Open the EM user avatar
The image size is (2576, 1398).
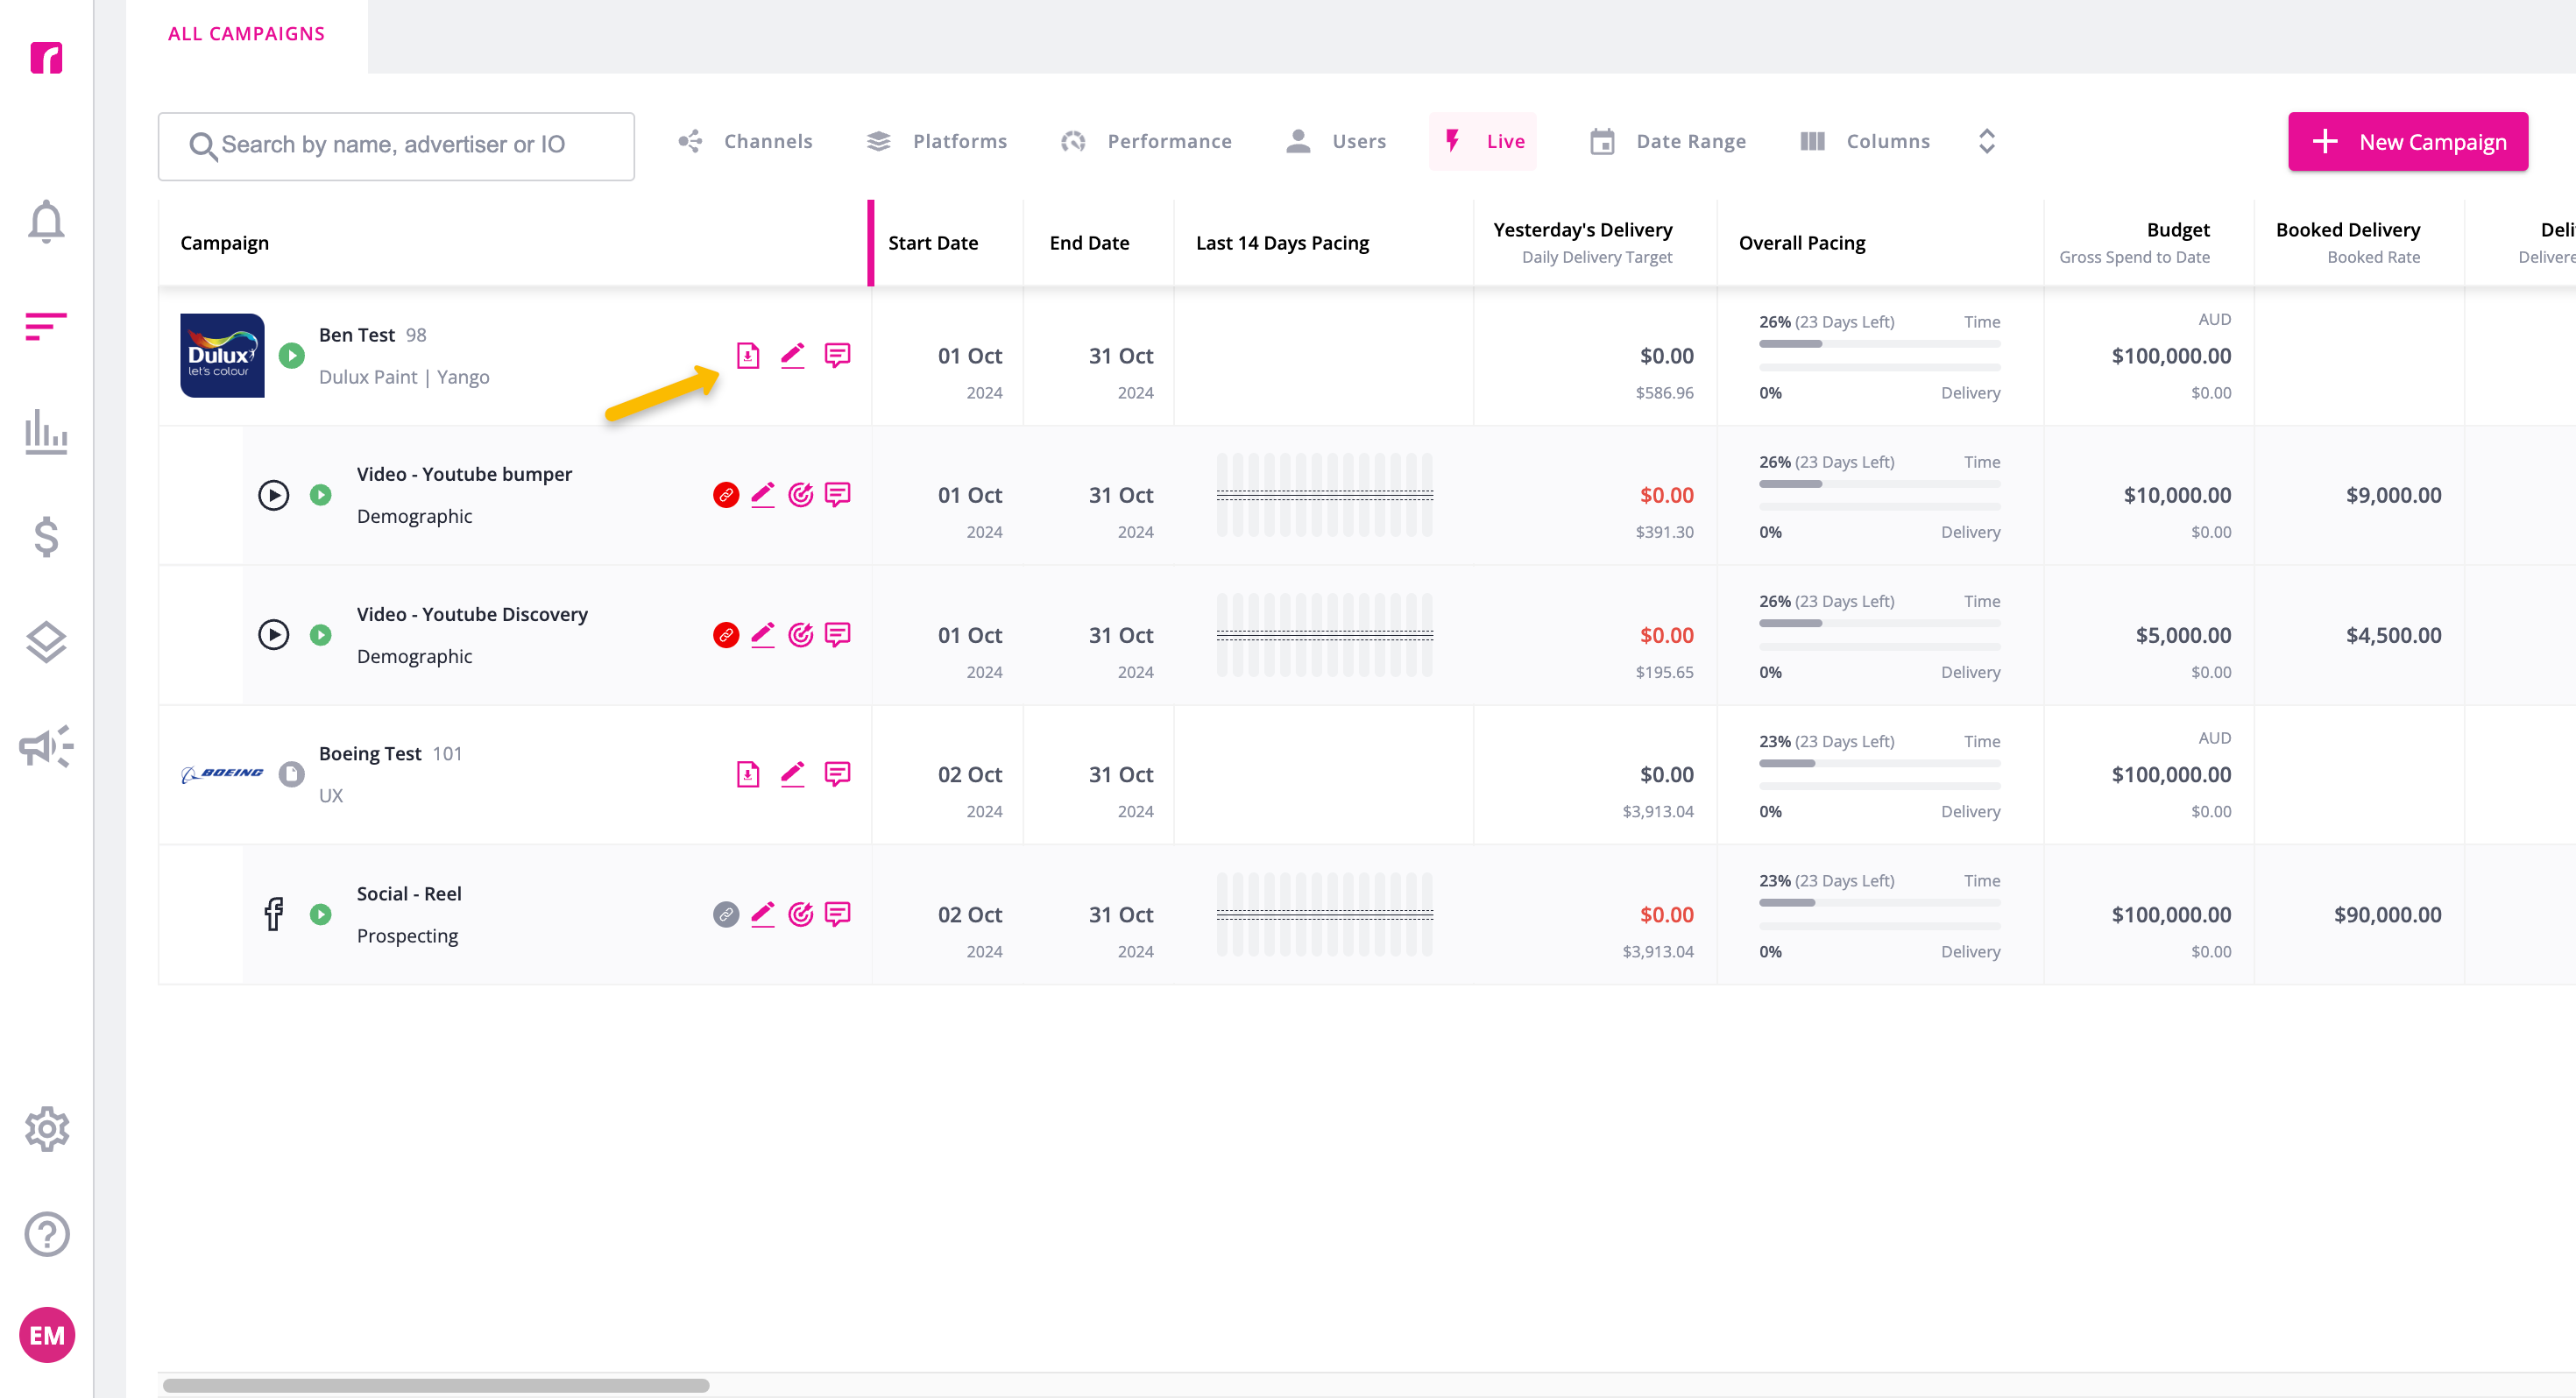[47, 1335]
